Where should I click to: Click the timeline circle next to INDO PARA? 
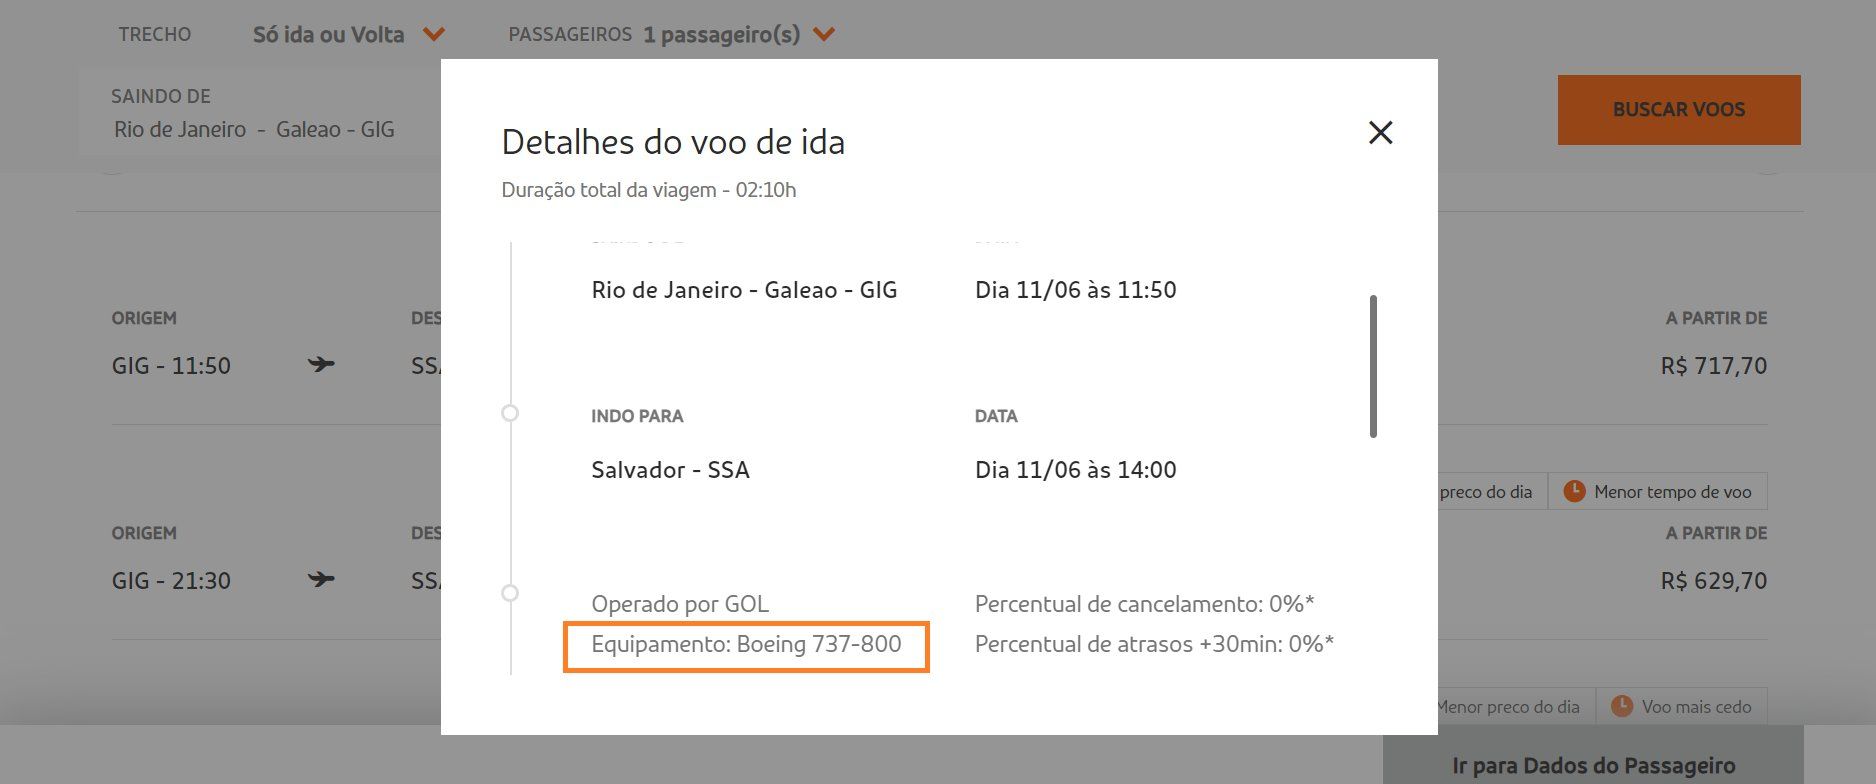pos(510,413)
